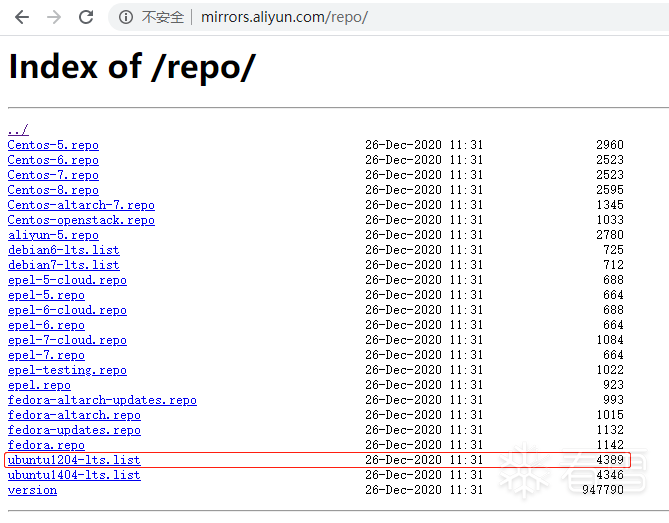The image size is (669, 523).
Task: Open Centos-altarch-7.repo link
Action: [x=81, y=205]
